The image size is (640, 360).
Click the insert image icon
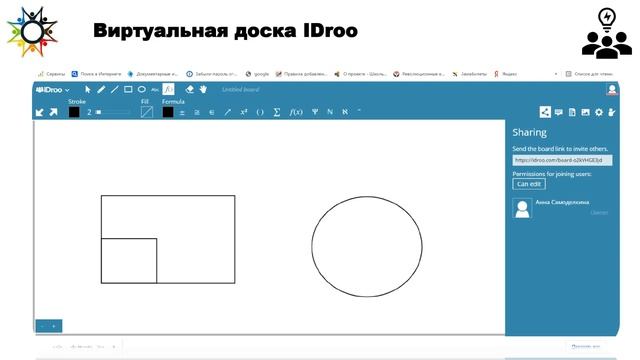585,112
